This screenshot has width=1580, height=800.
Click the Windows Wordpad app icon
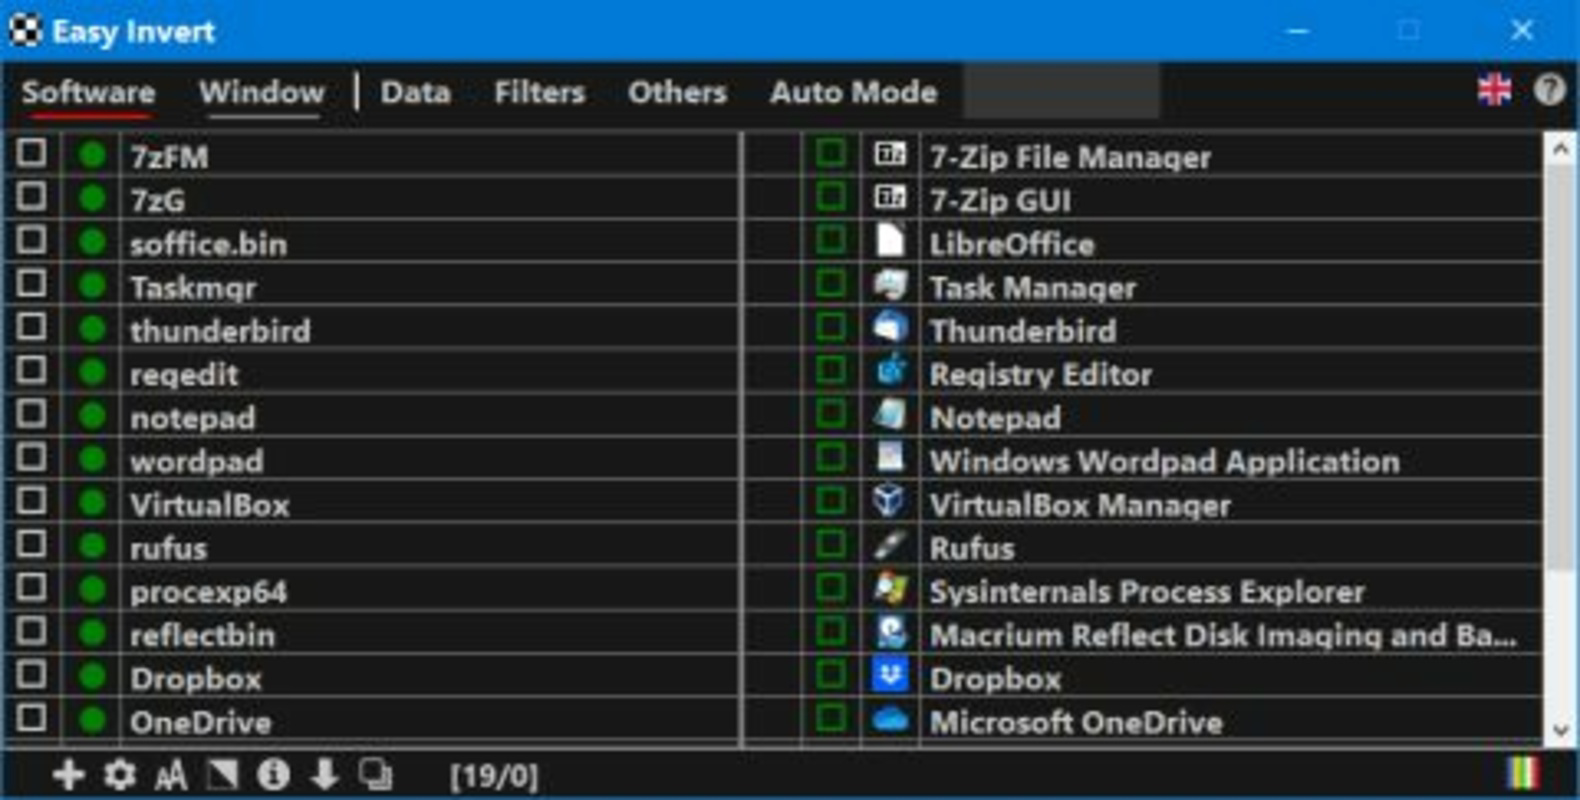[x=890, y=457]
